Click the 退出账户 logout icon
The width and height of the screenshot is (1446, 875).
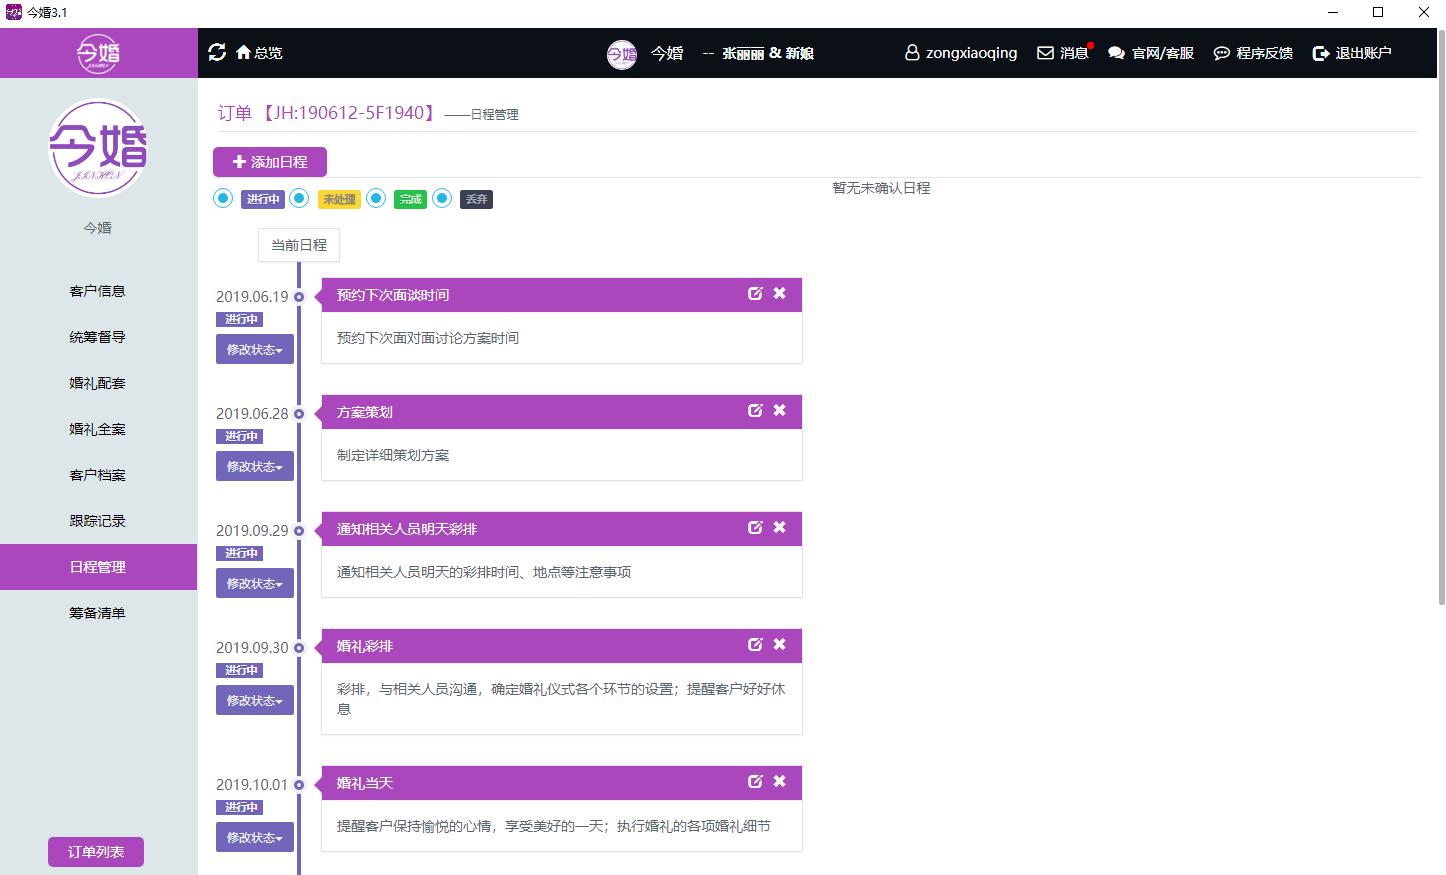[1320, 53]
